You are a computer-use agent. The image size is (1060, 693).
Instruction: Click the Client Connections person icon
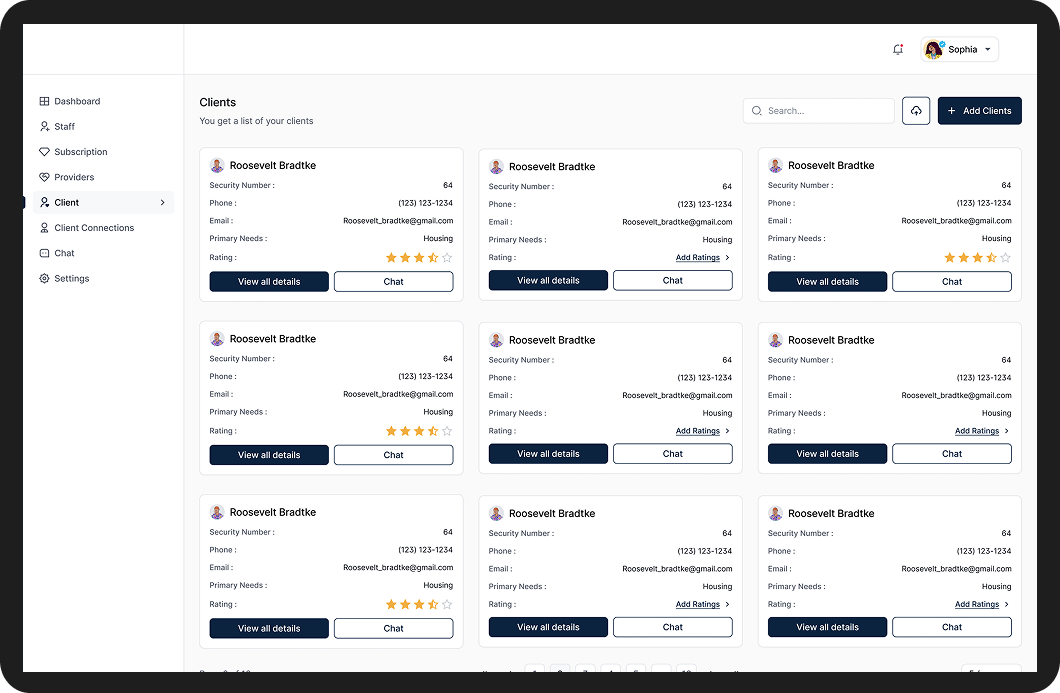[x=44, y=228]
